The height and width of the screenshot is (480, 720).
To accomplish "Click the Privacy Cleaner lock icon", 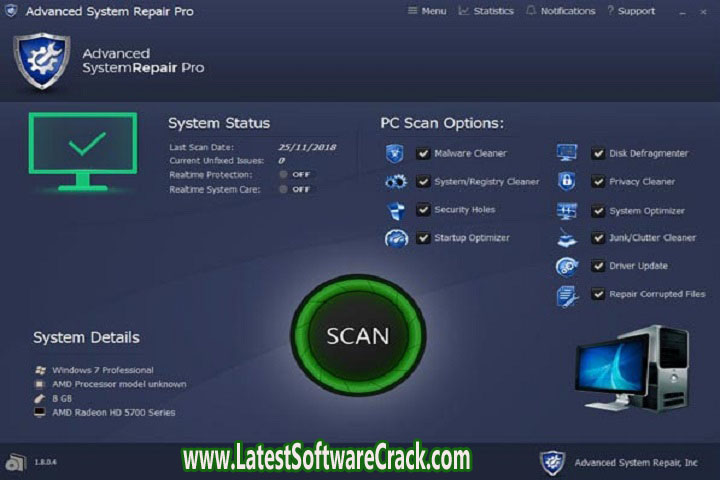I will [x=567, y=182].
